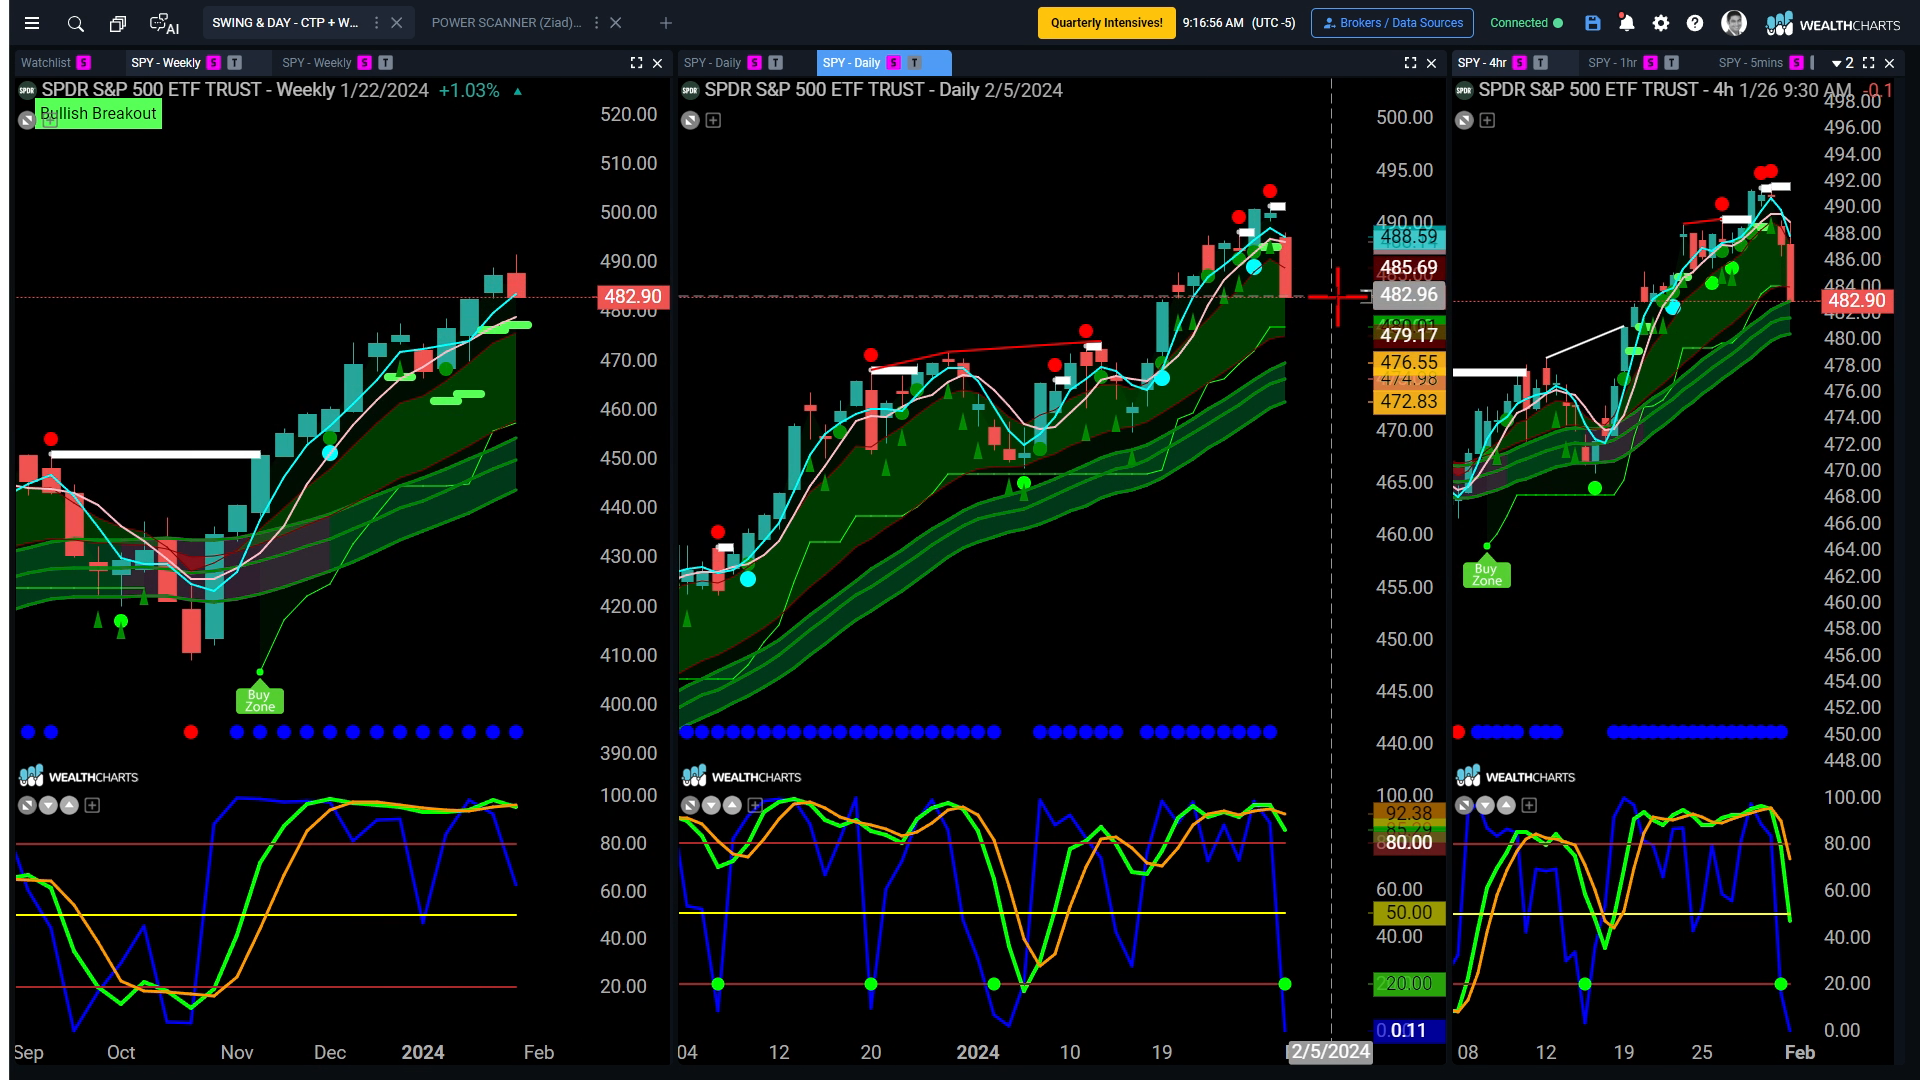Click the S badge on the Watchlist tab
Image resolution: width=1920 pixels, height=1080 pixels.
(84, 63)
